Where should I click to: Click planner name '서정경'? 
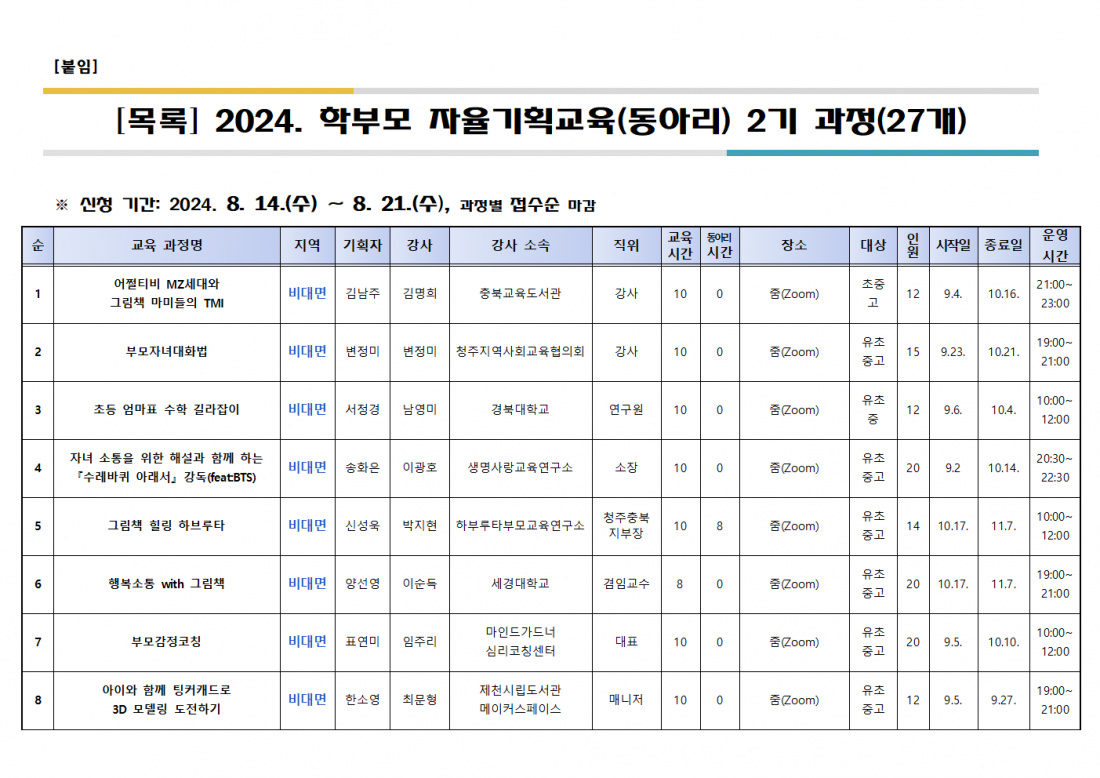tap(363, 410)
